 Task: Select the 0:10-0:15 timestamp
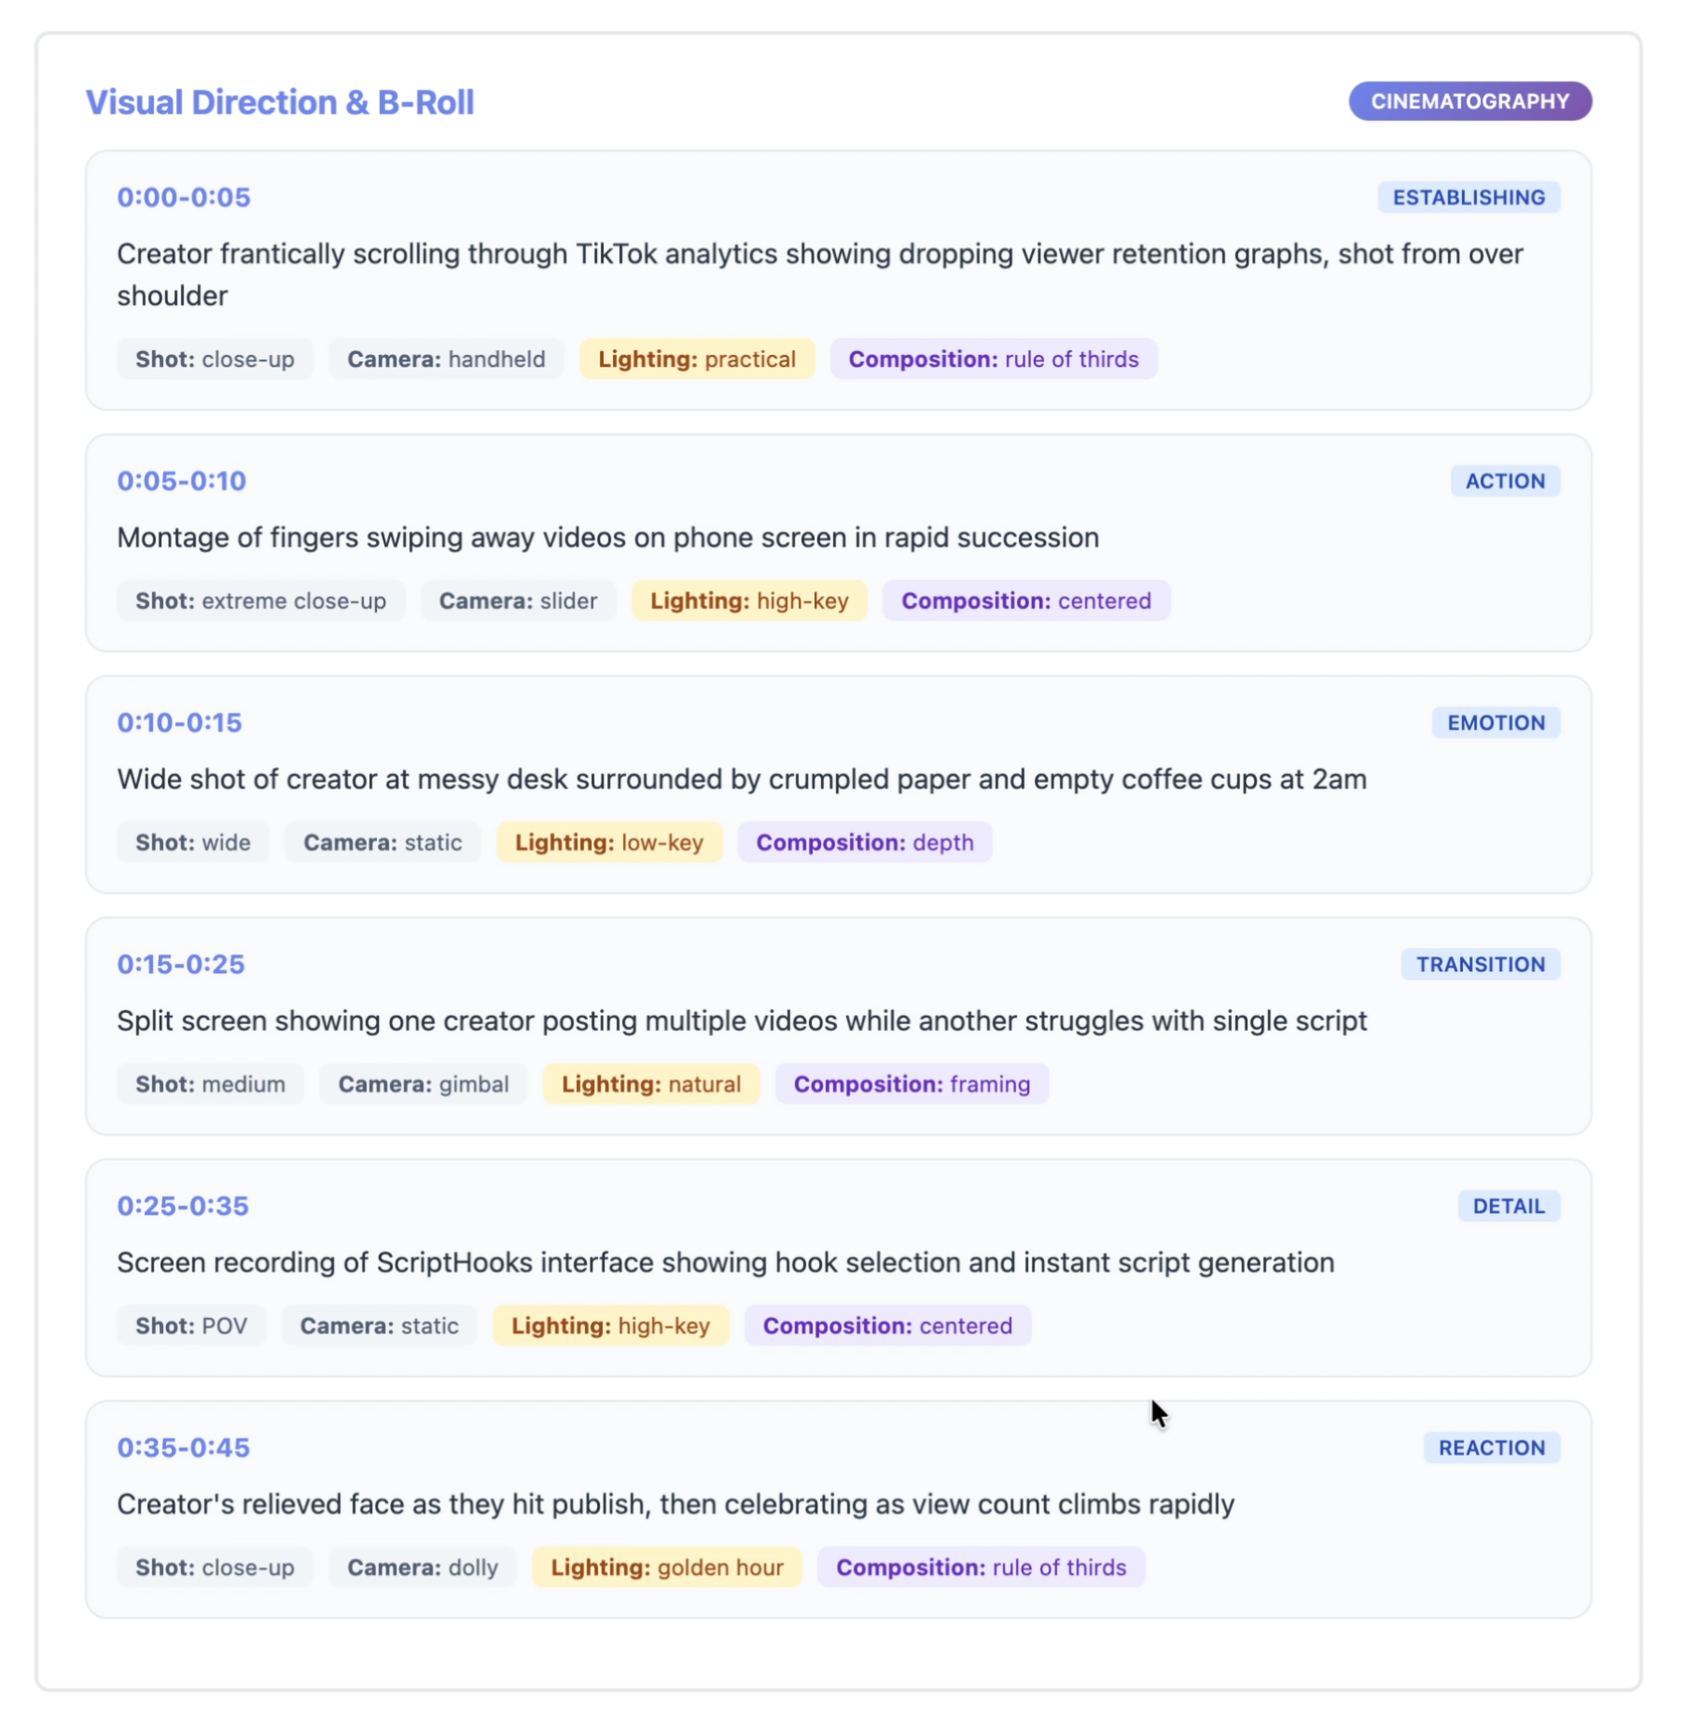tap(179, 722)
